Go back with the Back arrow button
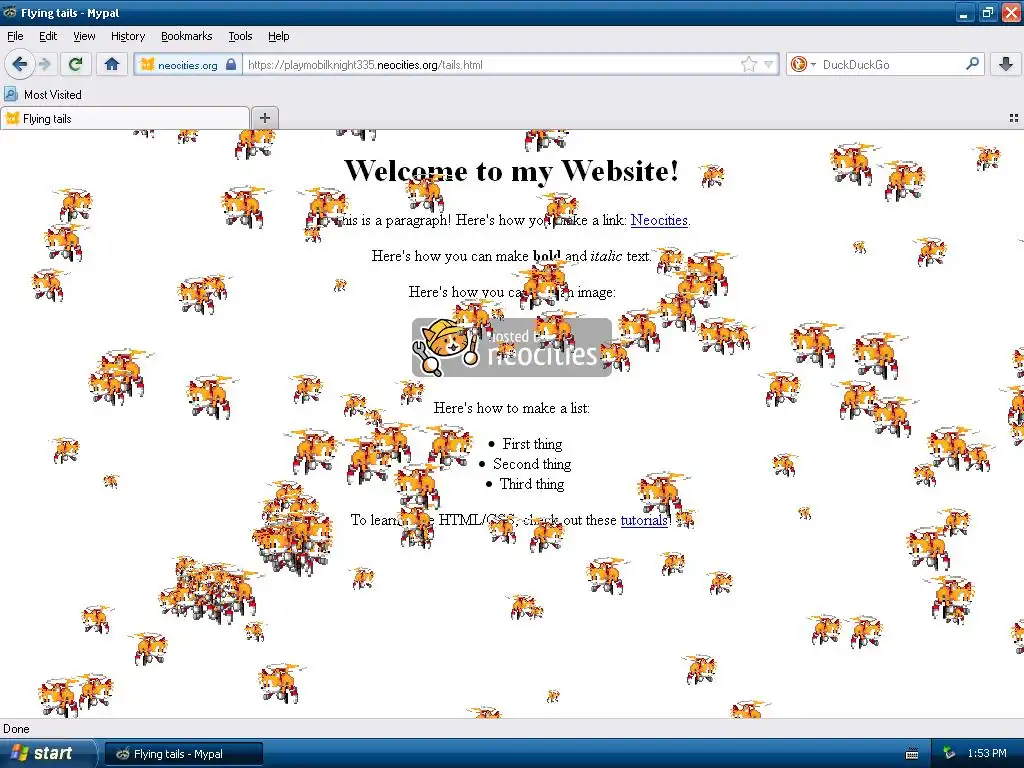 tap(20, 64)
